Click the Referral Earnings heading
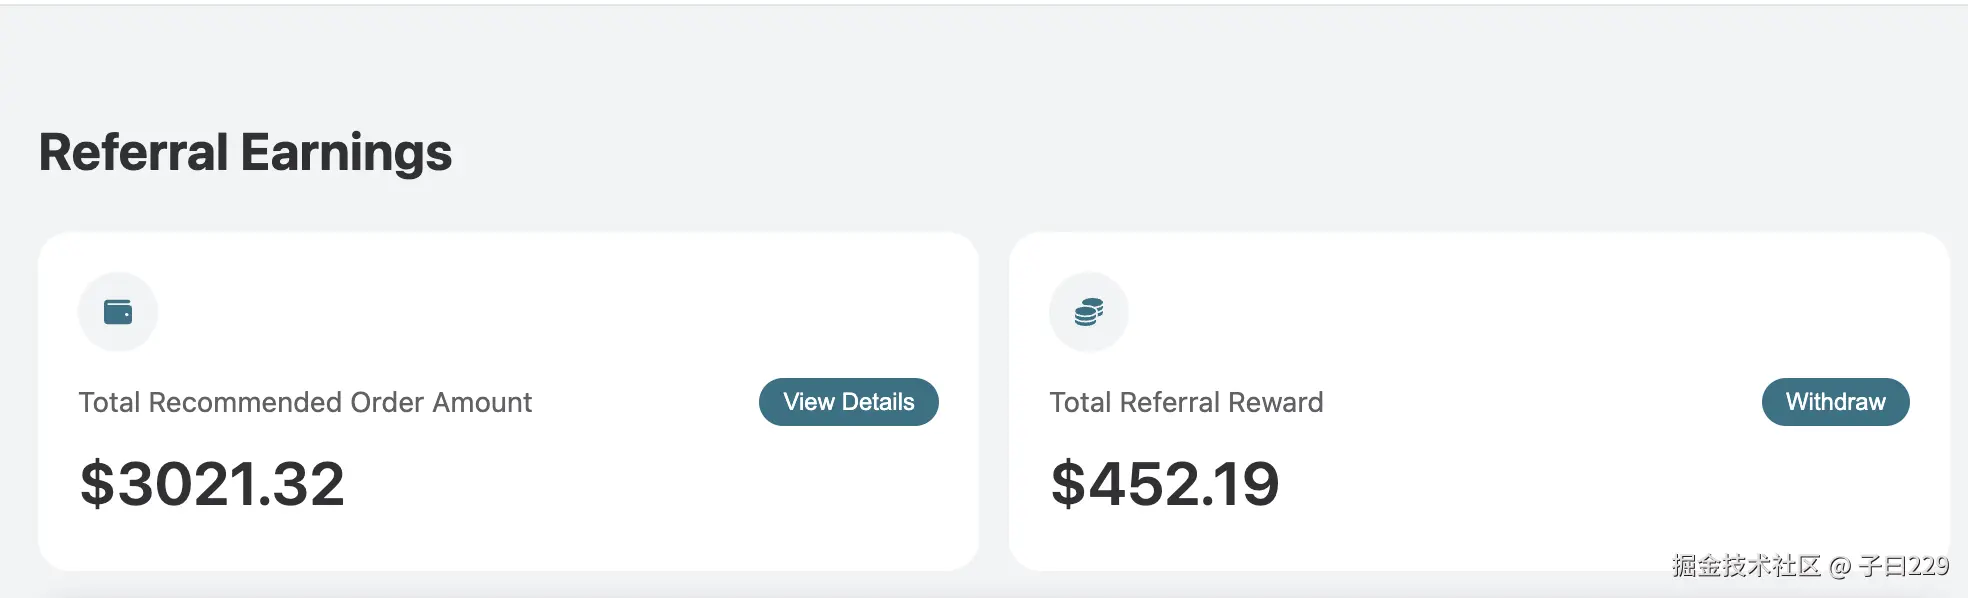Screen dimensions: 1968x598 245,153
